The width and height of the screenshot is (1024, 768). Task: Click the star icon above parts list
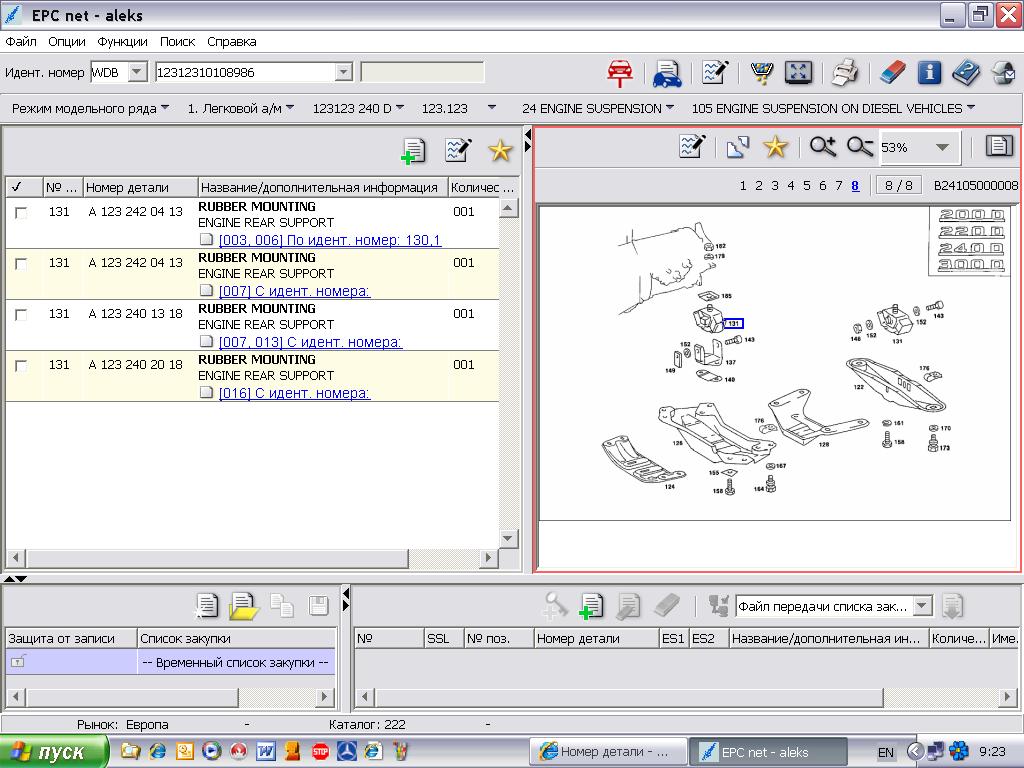[x=500, y=150]
